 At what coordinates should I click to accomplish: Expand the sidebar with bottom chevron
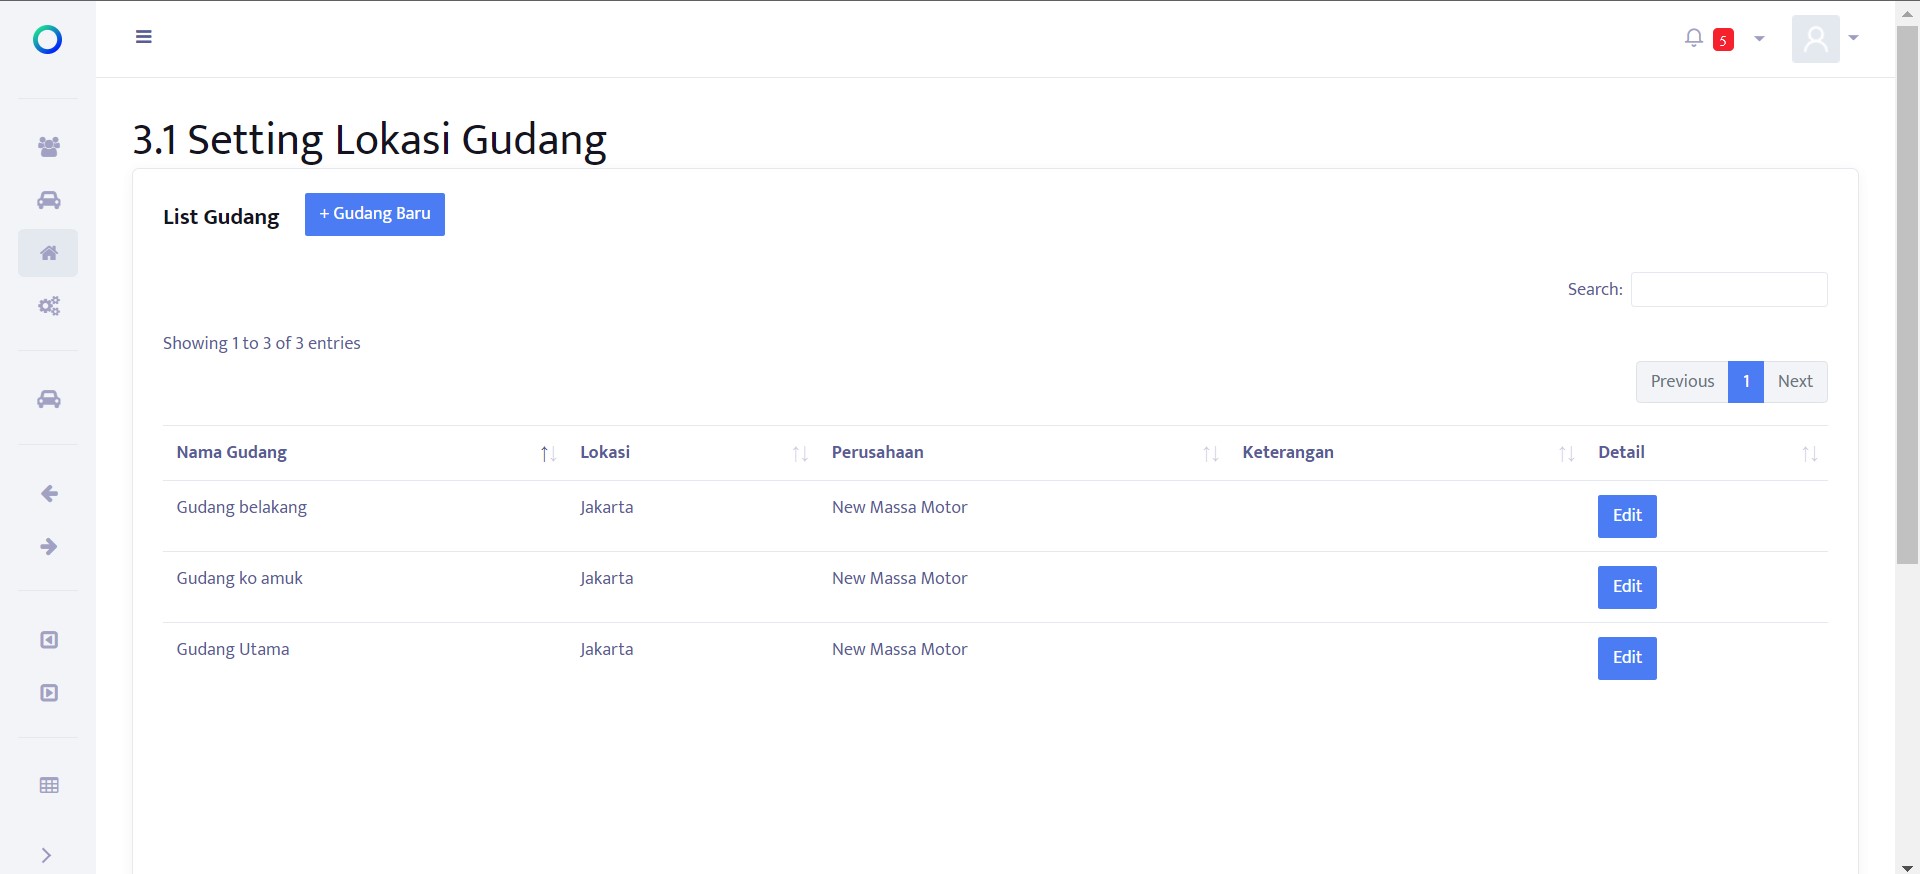(x=46, y=855)
